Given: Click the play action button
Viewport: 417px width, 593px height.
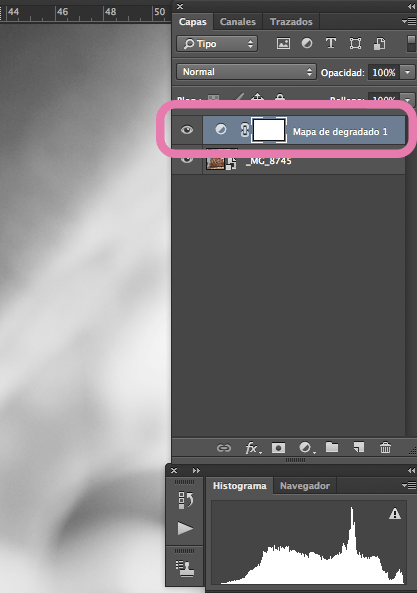Looking at the screenshot, I should tap(185, 528).
